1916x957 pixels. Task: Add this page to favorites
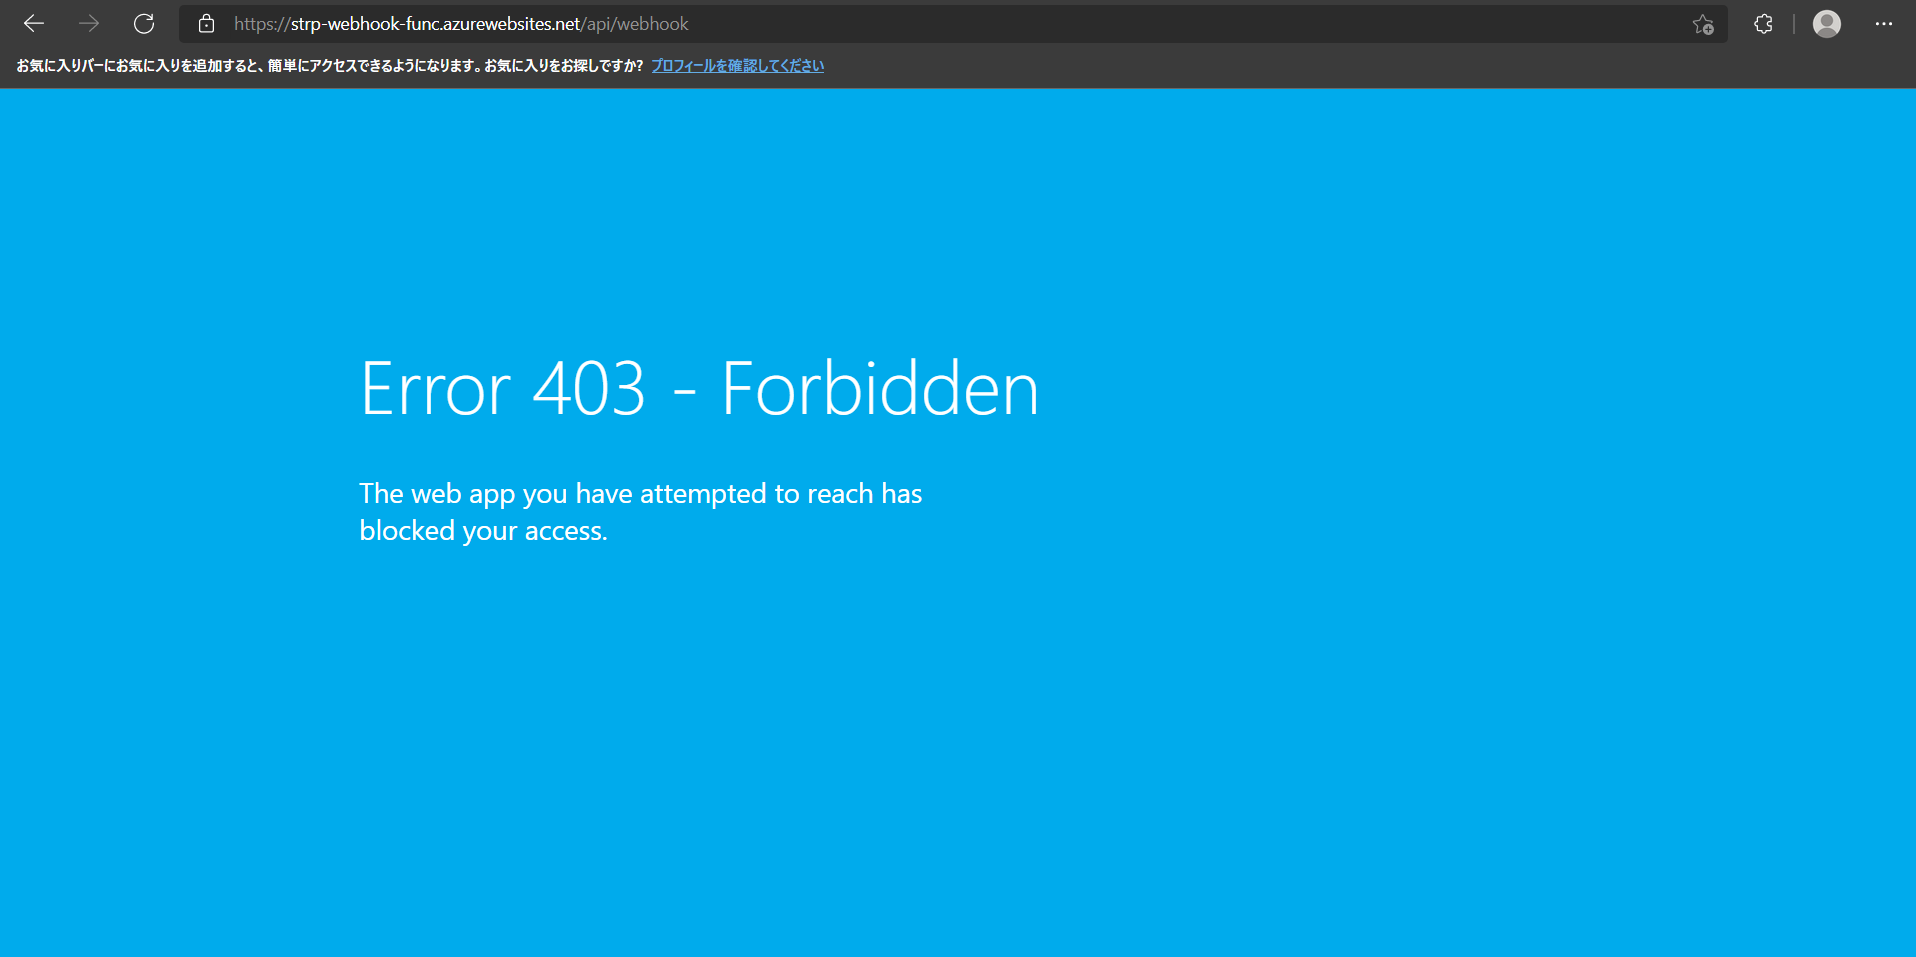pos(1704,24)
